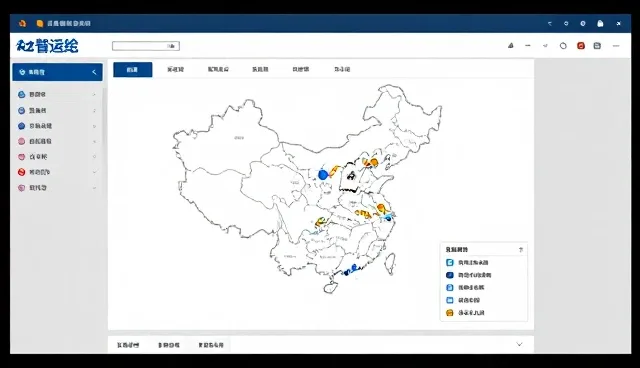
Task: Click the white lock icon in the title bar
Action: coord(600,24)
